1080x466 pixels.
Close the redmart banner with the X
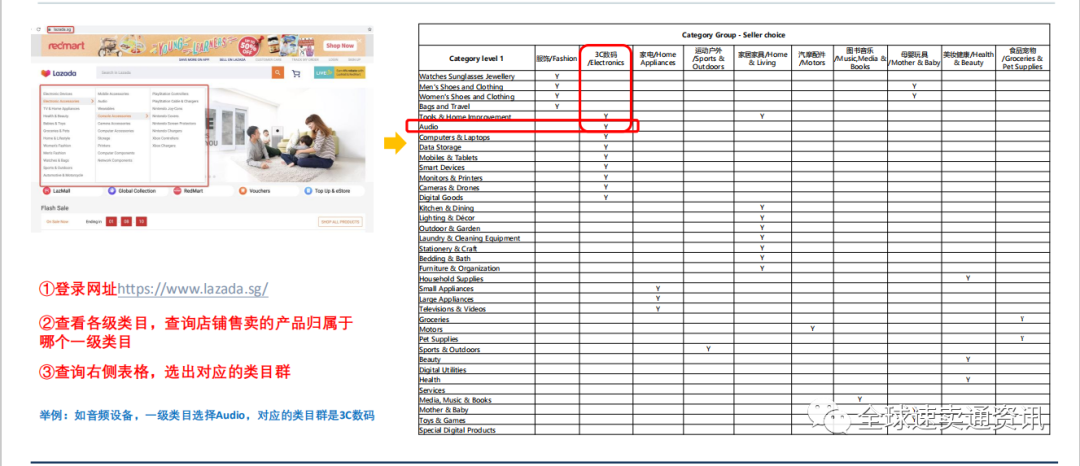coord(360,41)
